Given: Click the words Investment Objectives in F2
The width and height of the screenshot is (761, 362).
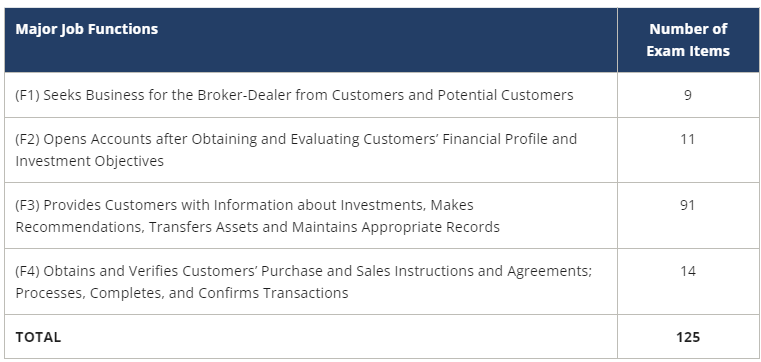Looking at the screenshot, I should [x=89, y=161].
